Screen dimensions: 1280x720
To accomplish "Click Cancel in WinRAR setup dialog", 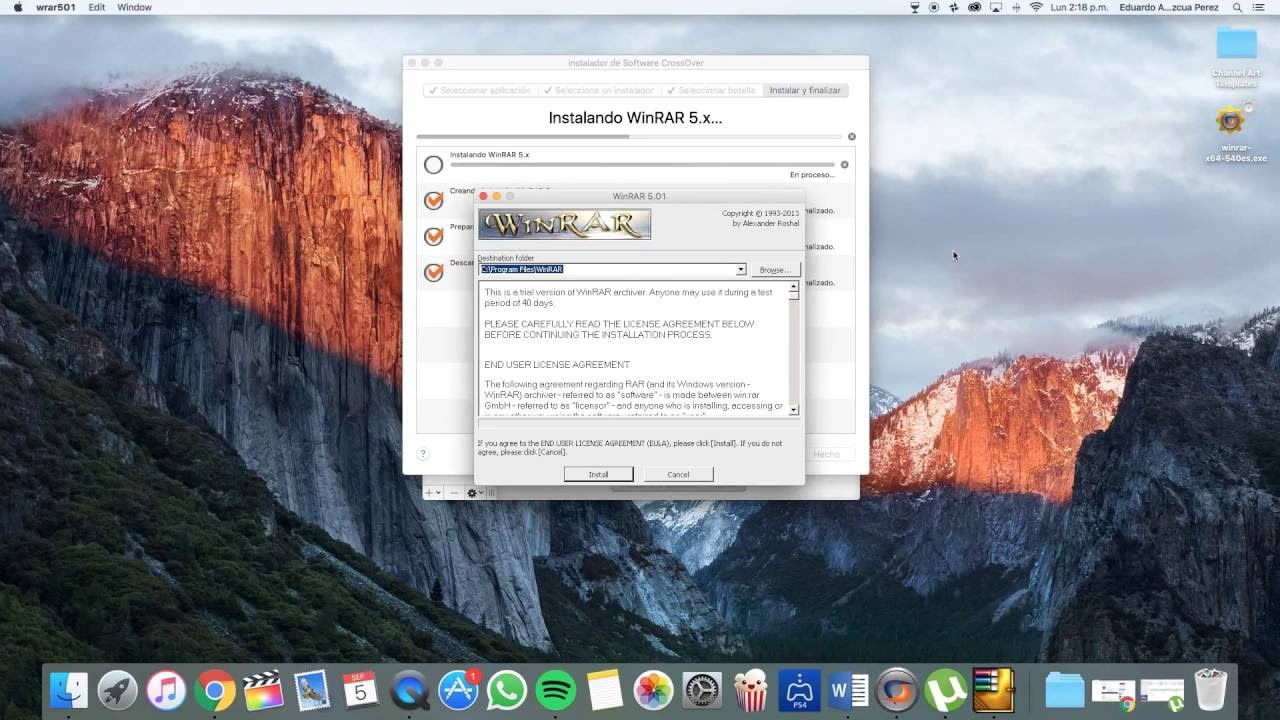I will pyautogui.click(x=678, y=474).
